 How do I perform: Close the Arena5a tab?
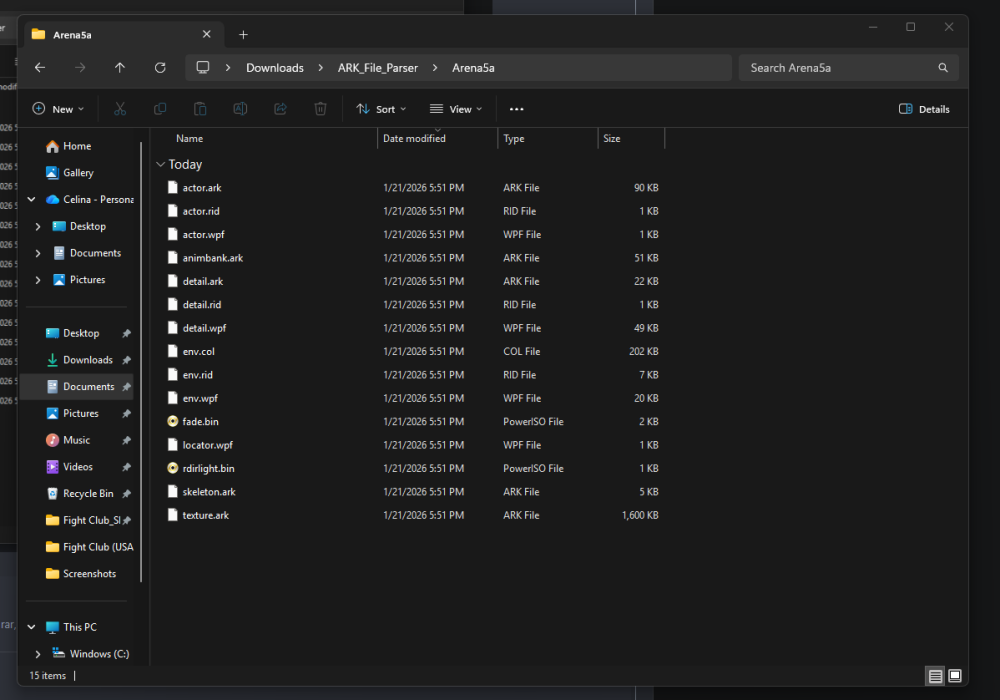[207, 34]
